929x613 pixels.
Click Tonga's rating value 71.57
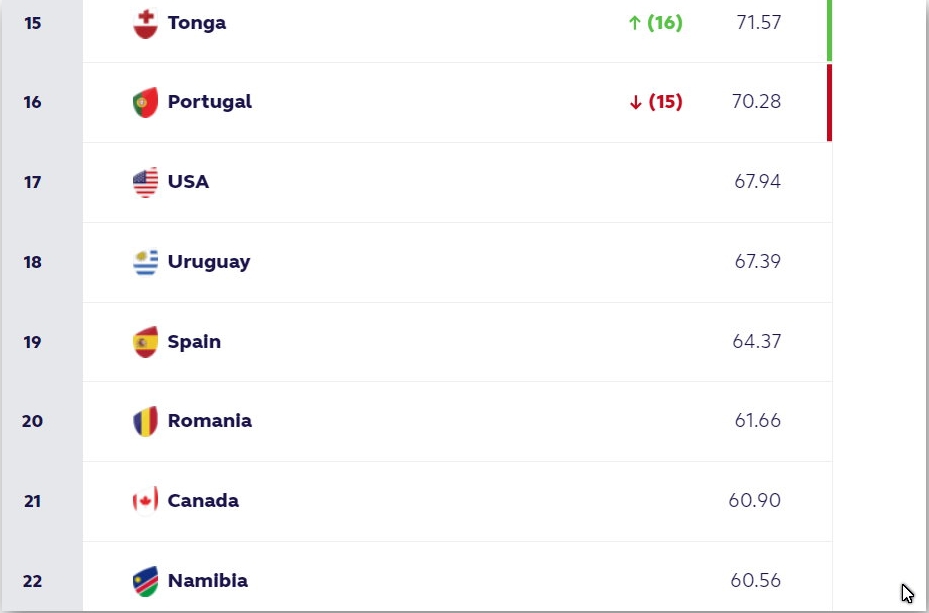click(x=756, y=21)
